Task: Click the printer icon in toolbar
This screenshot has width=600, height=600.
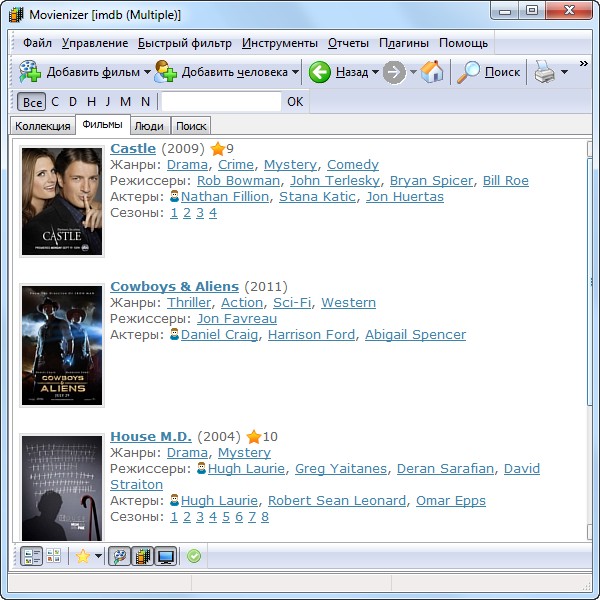Action: [x=544, y=72]
